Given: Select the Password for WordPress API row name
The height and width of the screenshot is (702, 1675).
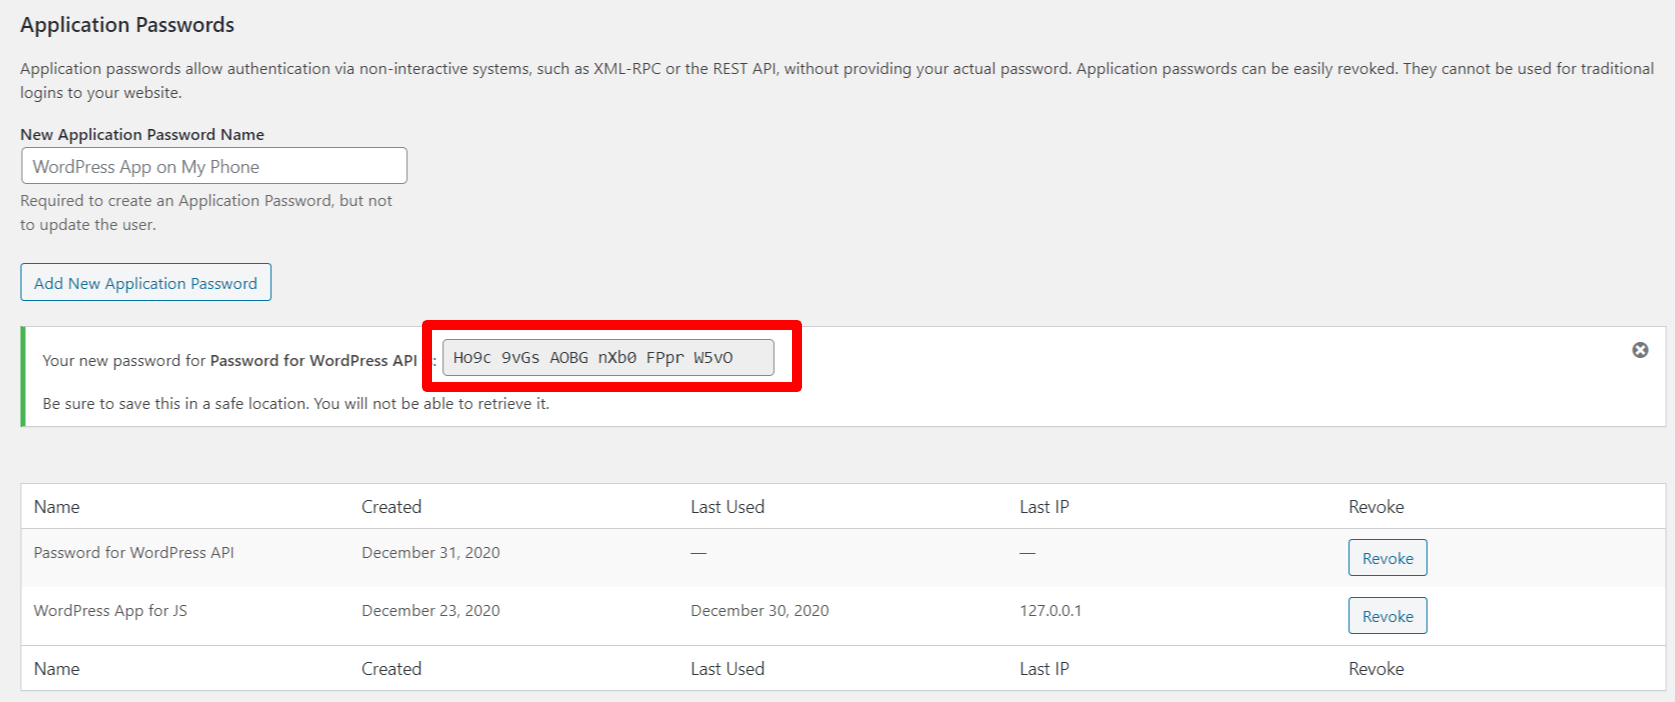Looking at the screenshot, I should [x=134, y=553].
